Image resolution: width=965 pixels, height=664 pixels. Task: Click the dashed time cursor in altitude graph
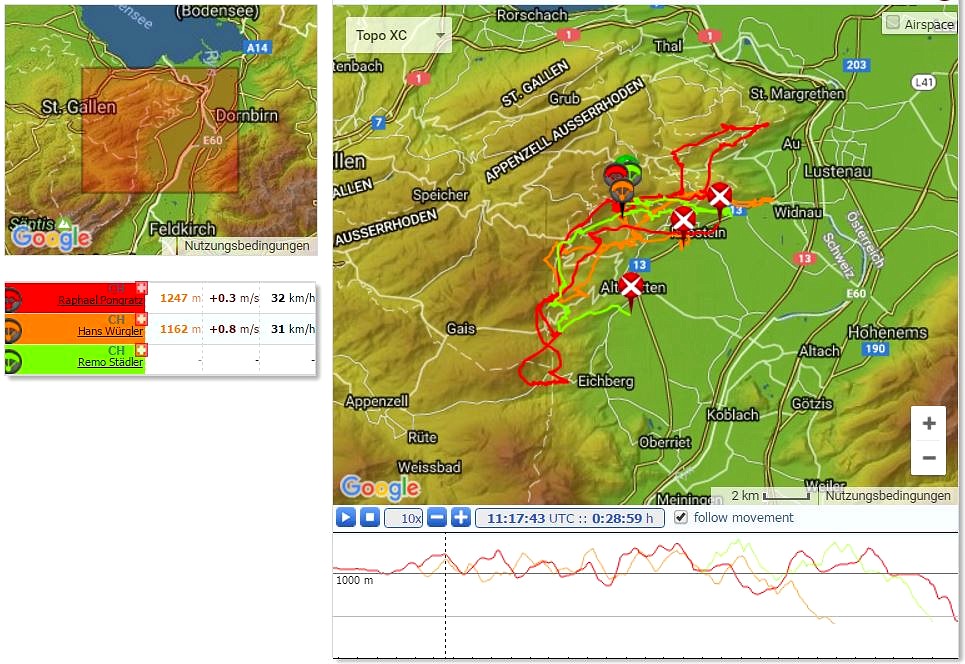446,595
